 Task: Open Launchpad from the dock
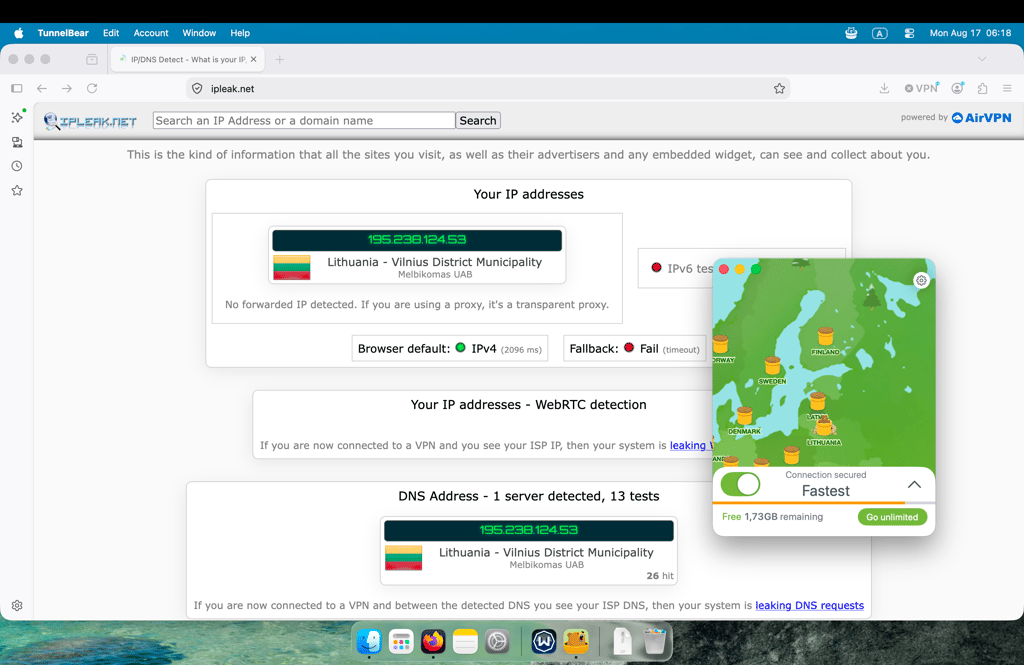(401, 641)
